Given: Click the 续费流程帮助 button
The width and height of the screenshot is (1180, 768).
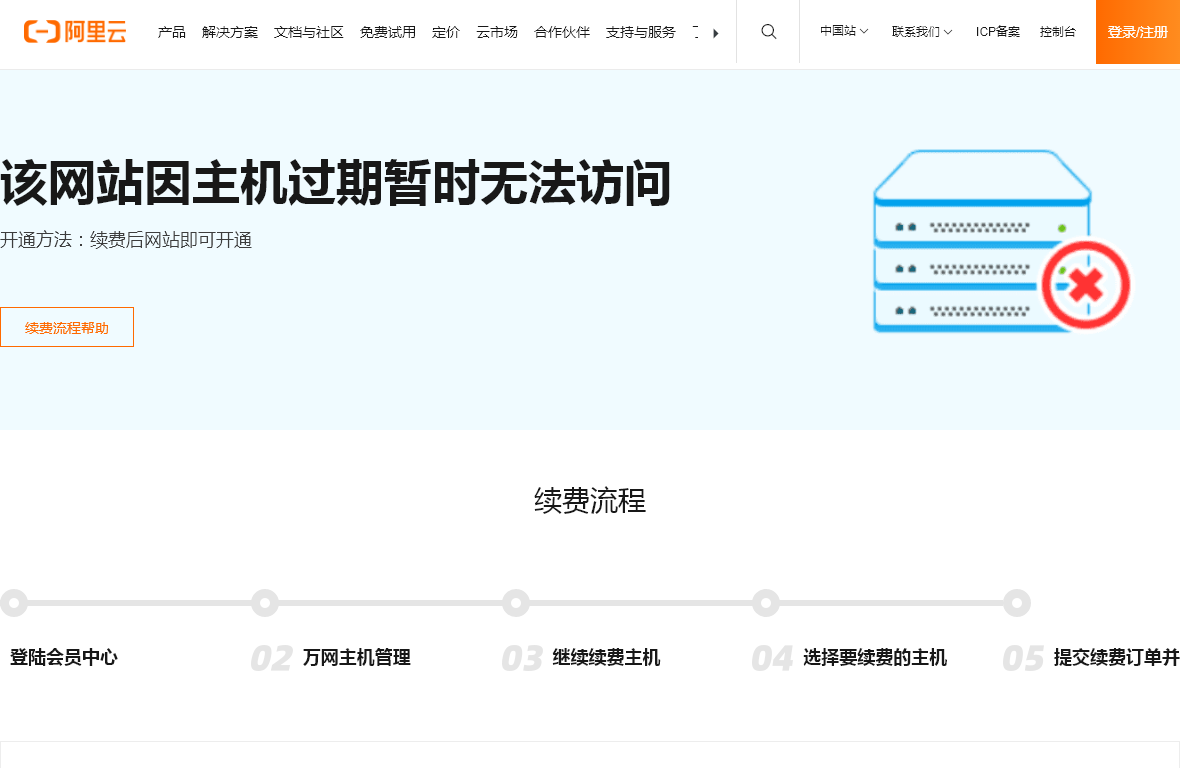Looking at the screenshot, I should point(67,327).
